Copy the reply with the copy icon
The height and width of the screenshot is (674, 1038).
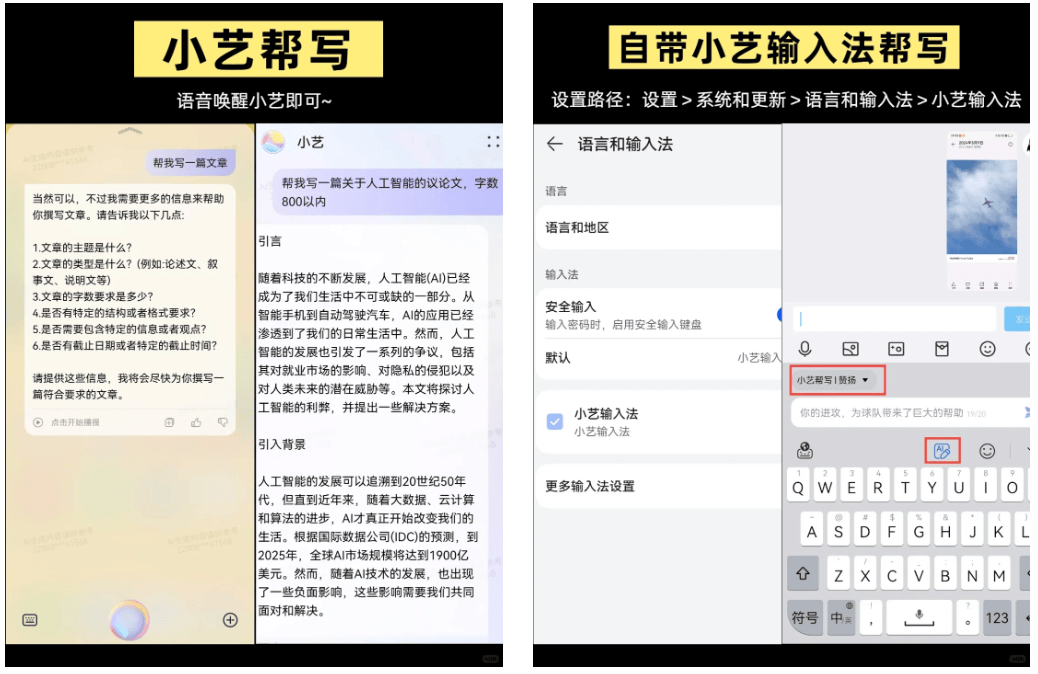coord(169,422)
